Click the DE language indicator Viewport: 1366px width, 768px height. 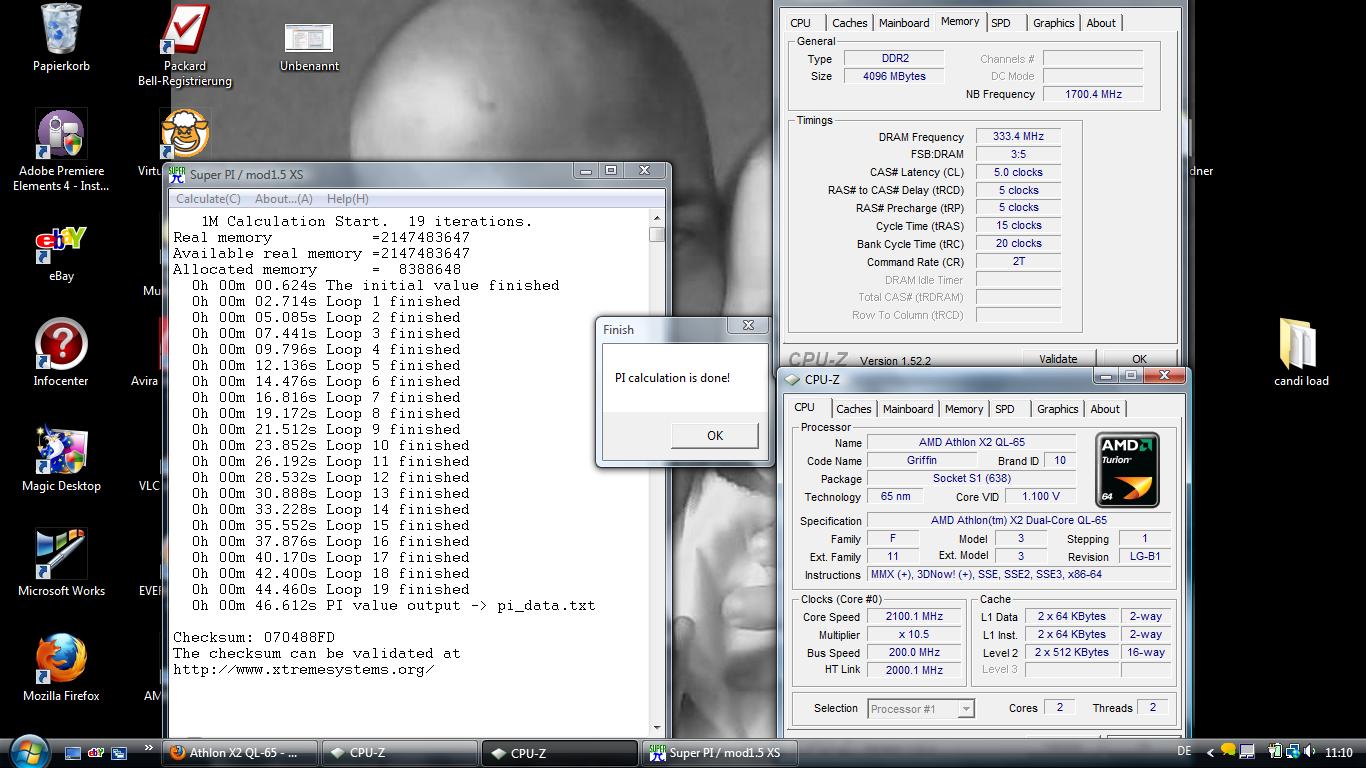pos(1184,751)
